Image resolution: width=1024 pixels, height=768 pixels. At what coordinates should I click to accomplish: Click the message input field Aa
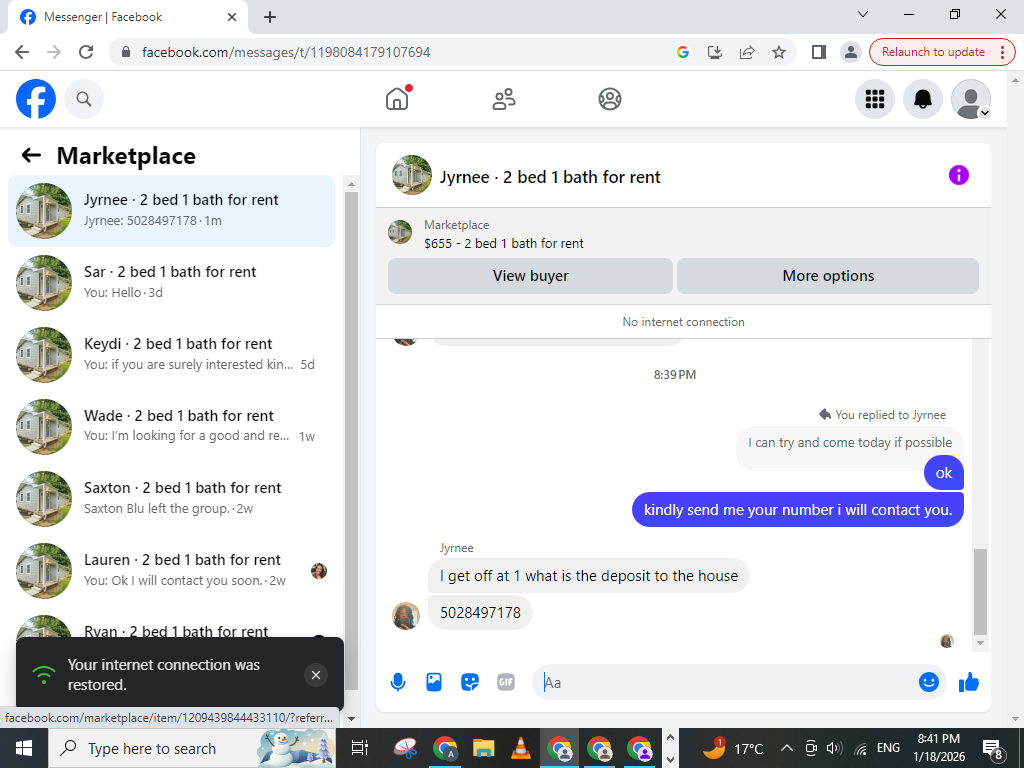(x=725, y=682)
